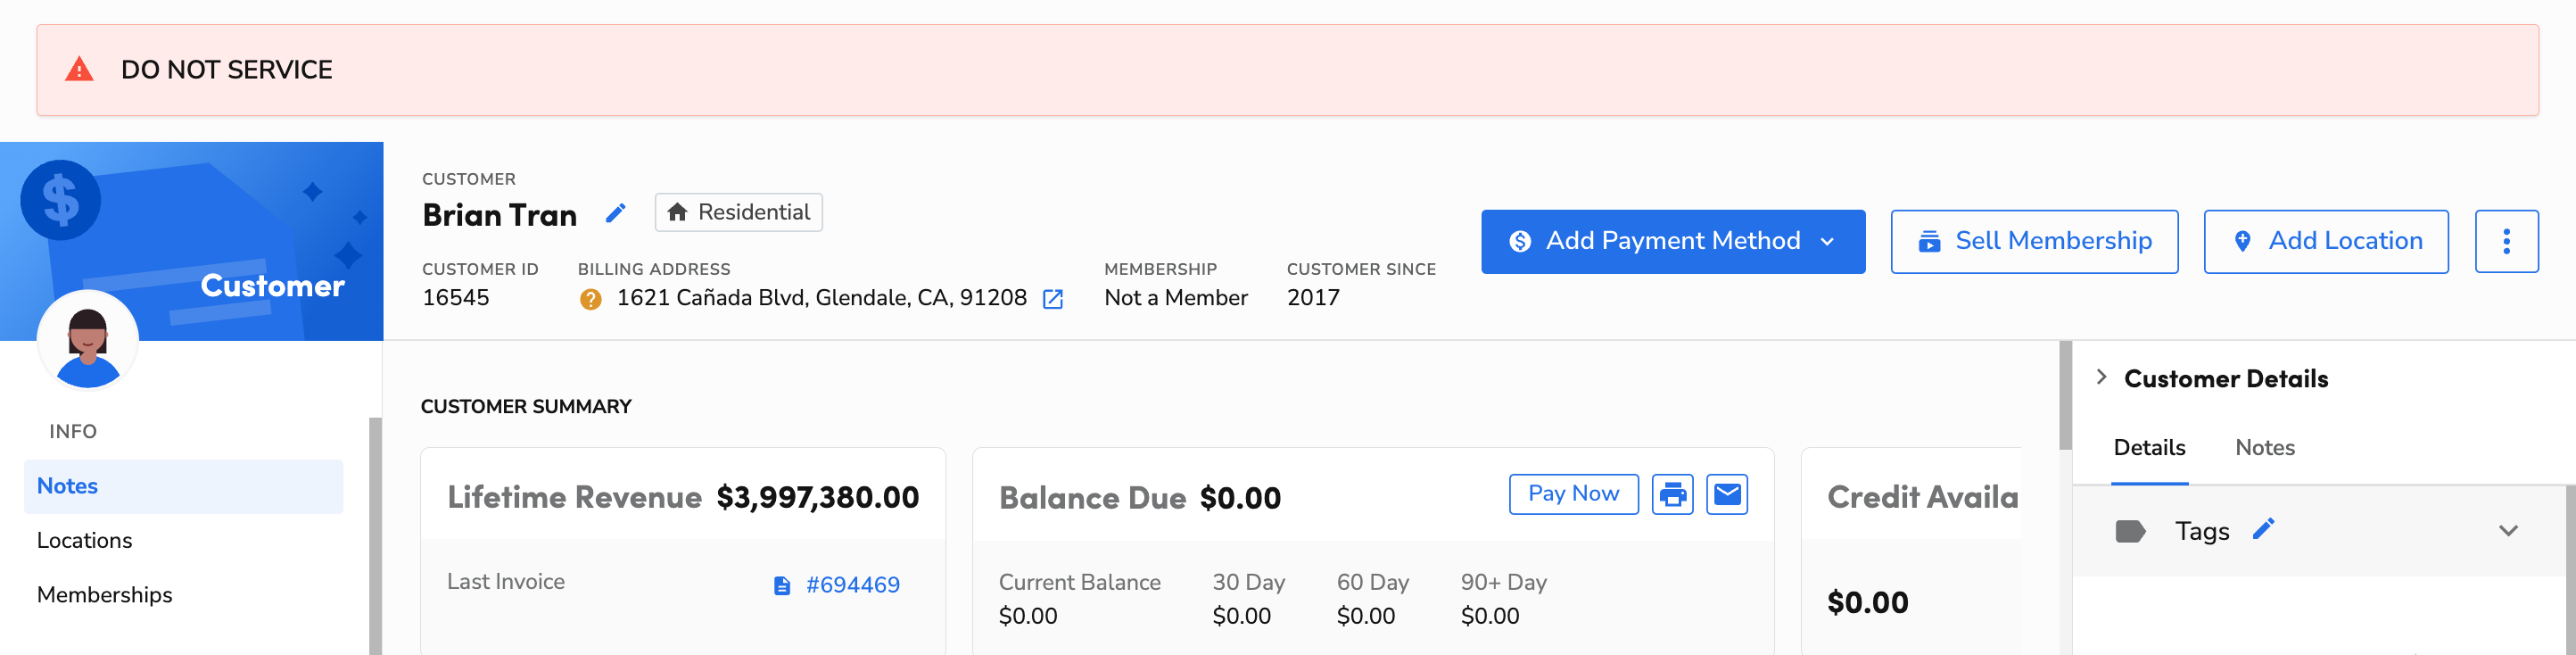Go to Memberships in the sidebar
Viewport: 2576px width, 655px height.
pos(105,595)
